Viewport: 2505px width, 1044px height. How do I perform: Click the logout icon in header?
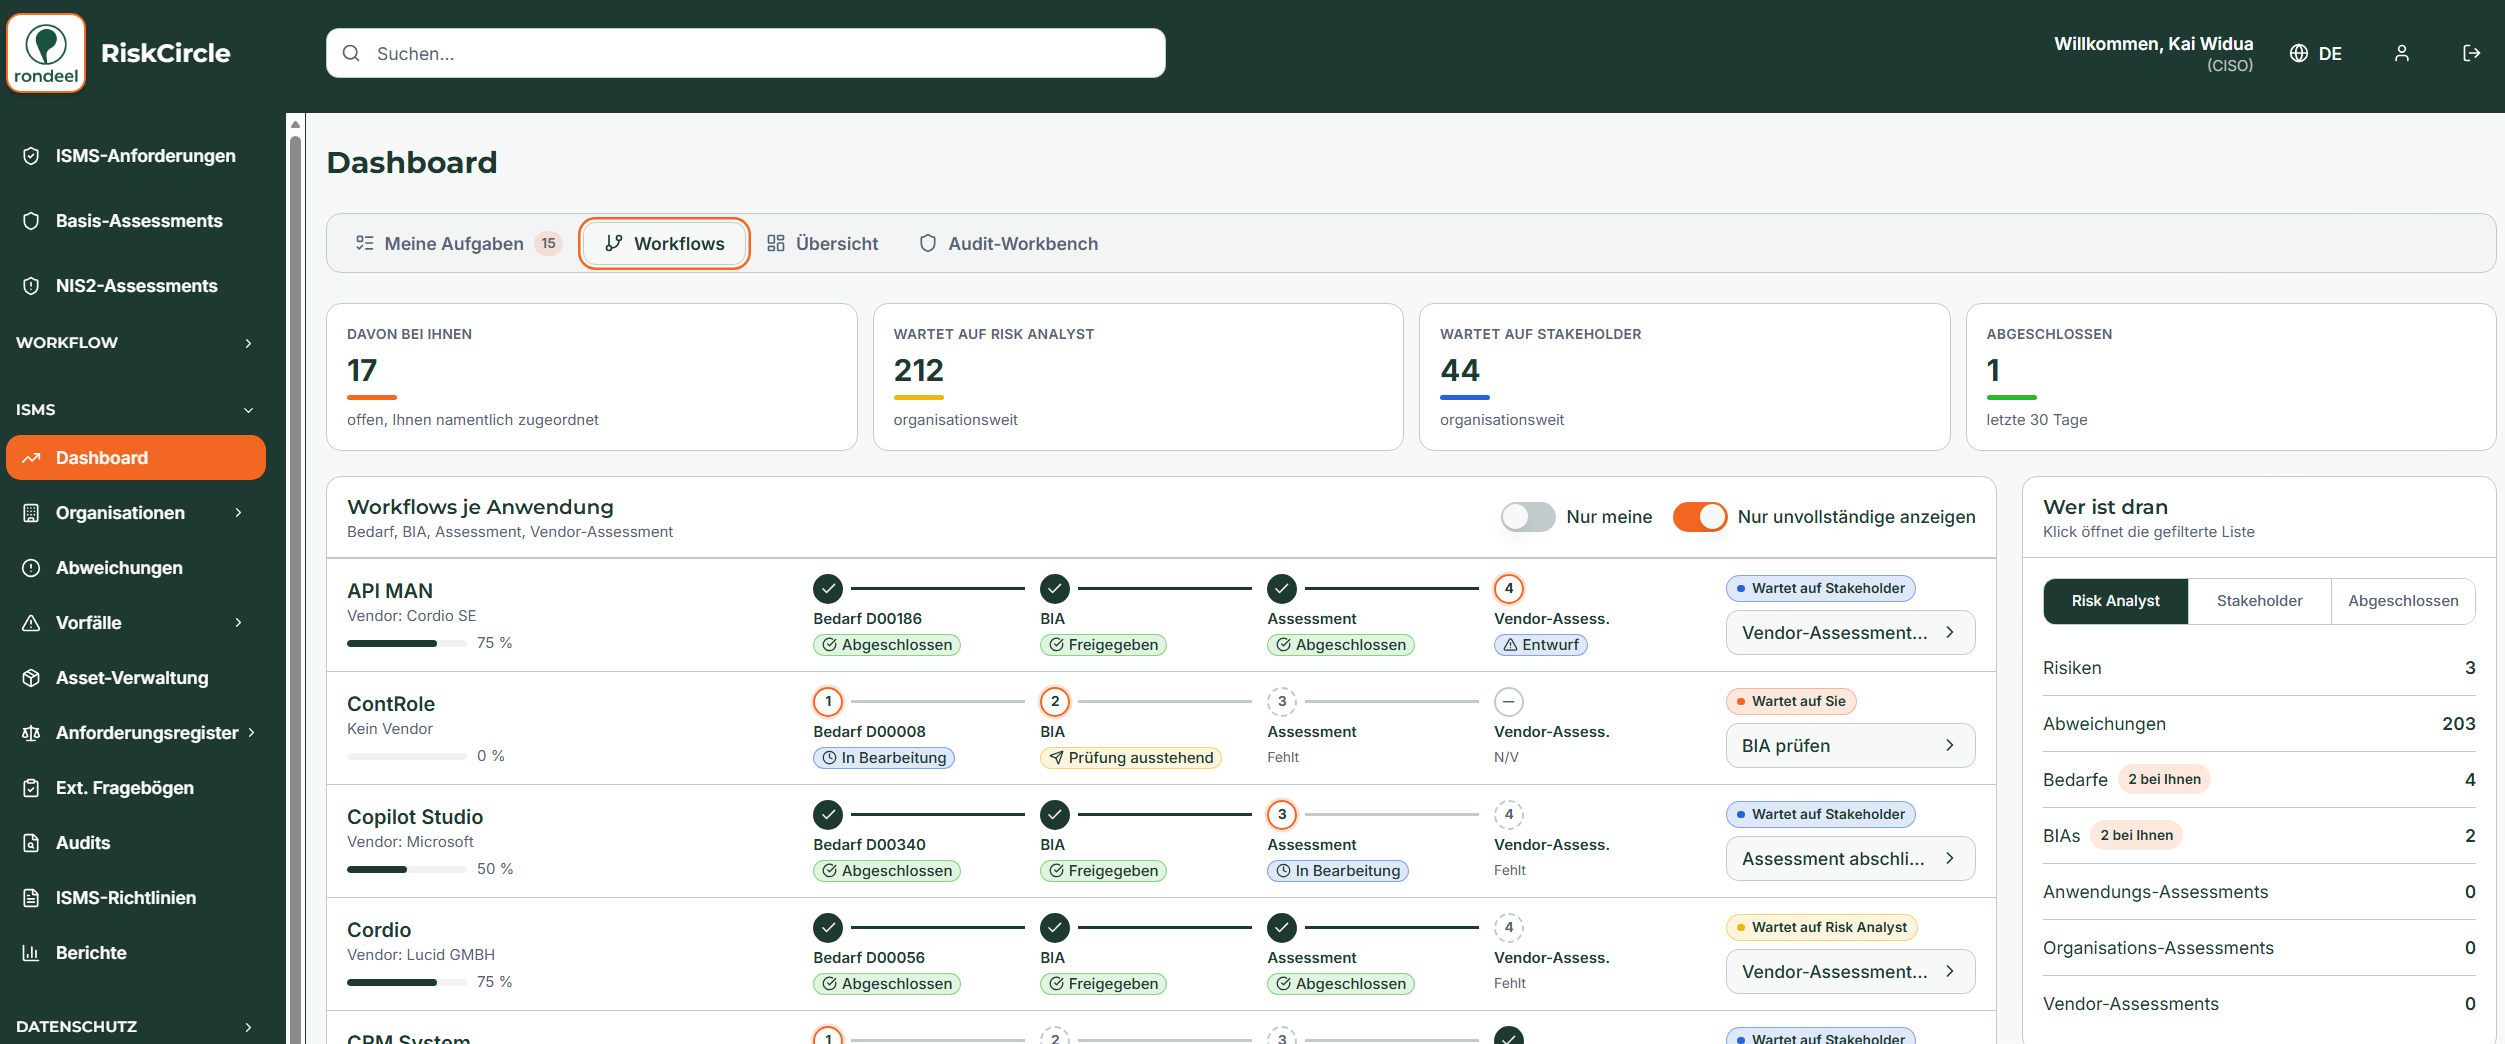pyautogui.click(x=2471, y=54)
